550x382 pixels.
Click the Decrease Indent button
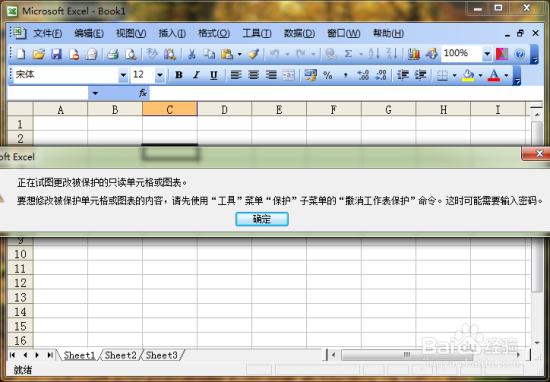[x=403, y=75]
